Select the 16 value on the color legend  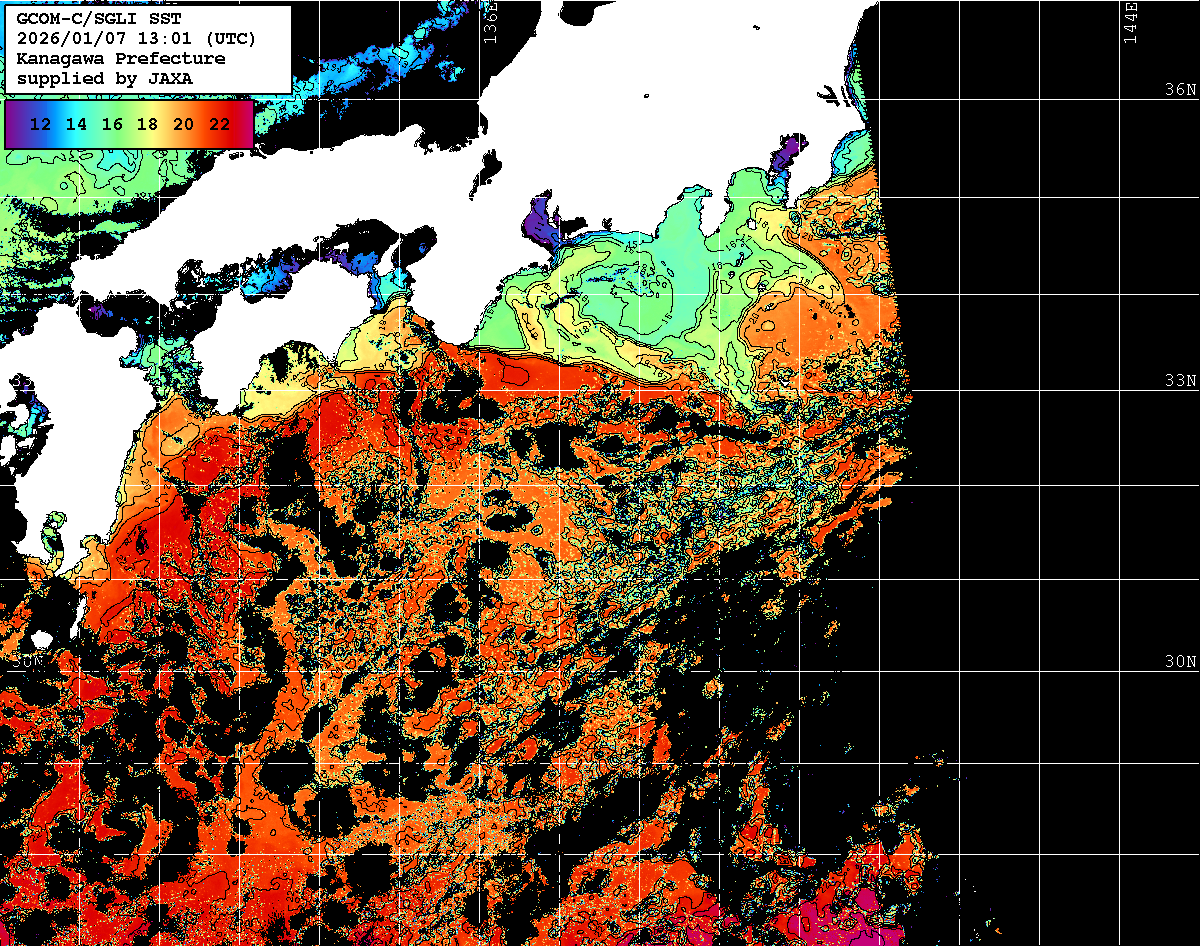(112, 124)
